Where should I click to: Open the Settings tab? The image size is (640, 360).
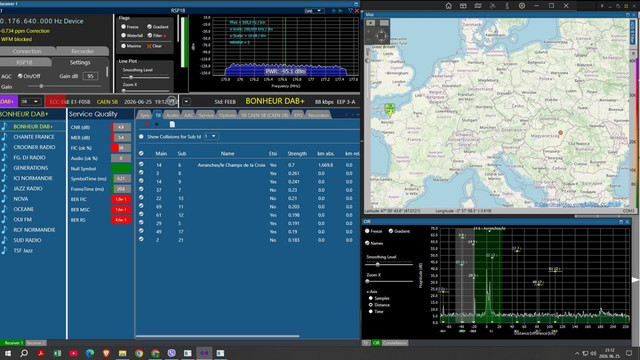point(80,62)
